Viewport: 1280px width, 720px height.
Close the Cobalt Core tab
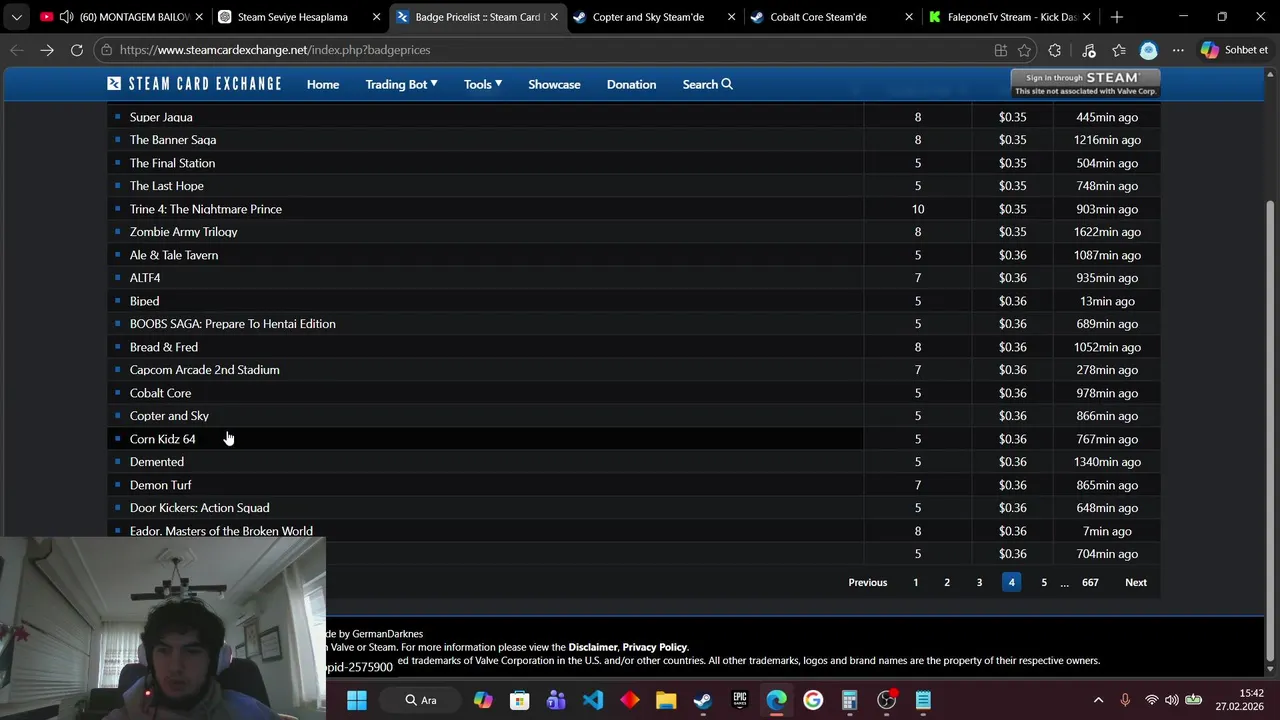(909, 17)
